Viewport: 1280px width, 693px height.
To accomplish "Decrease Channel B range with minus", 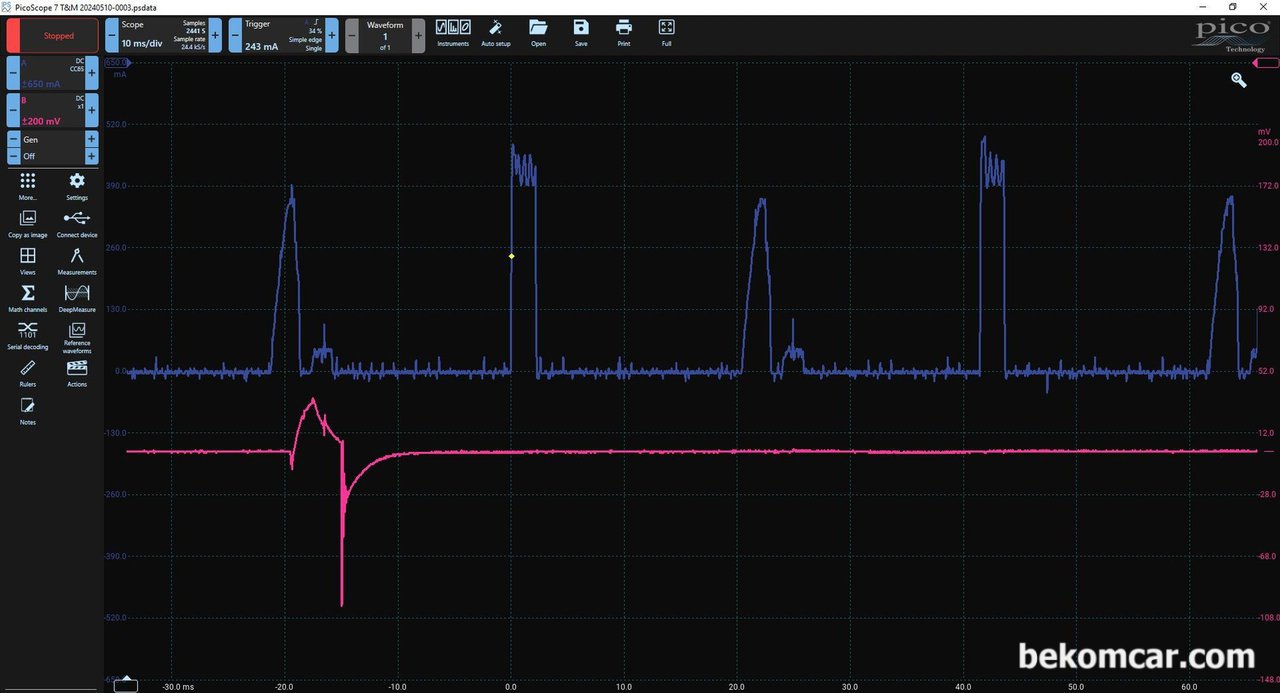I will (x=13, y=110).
